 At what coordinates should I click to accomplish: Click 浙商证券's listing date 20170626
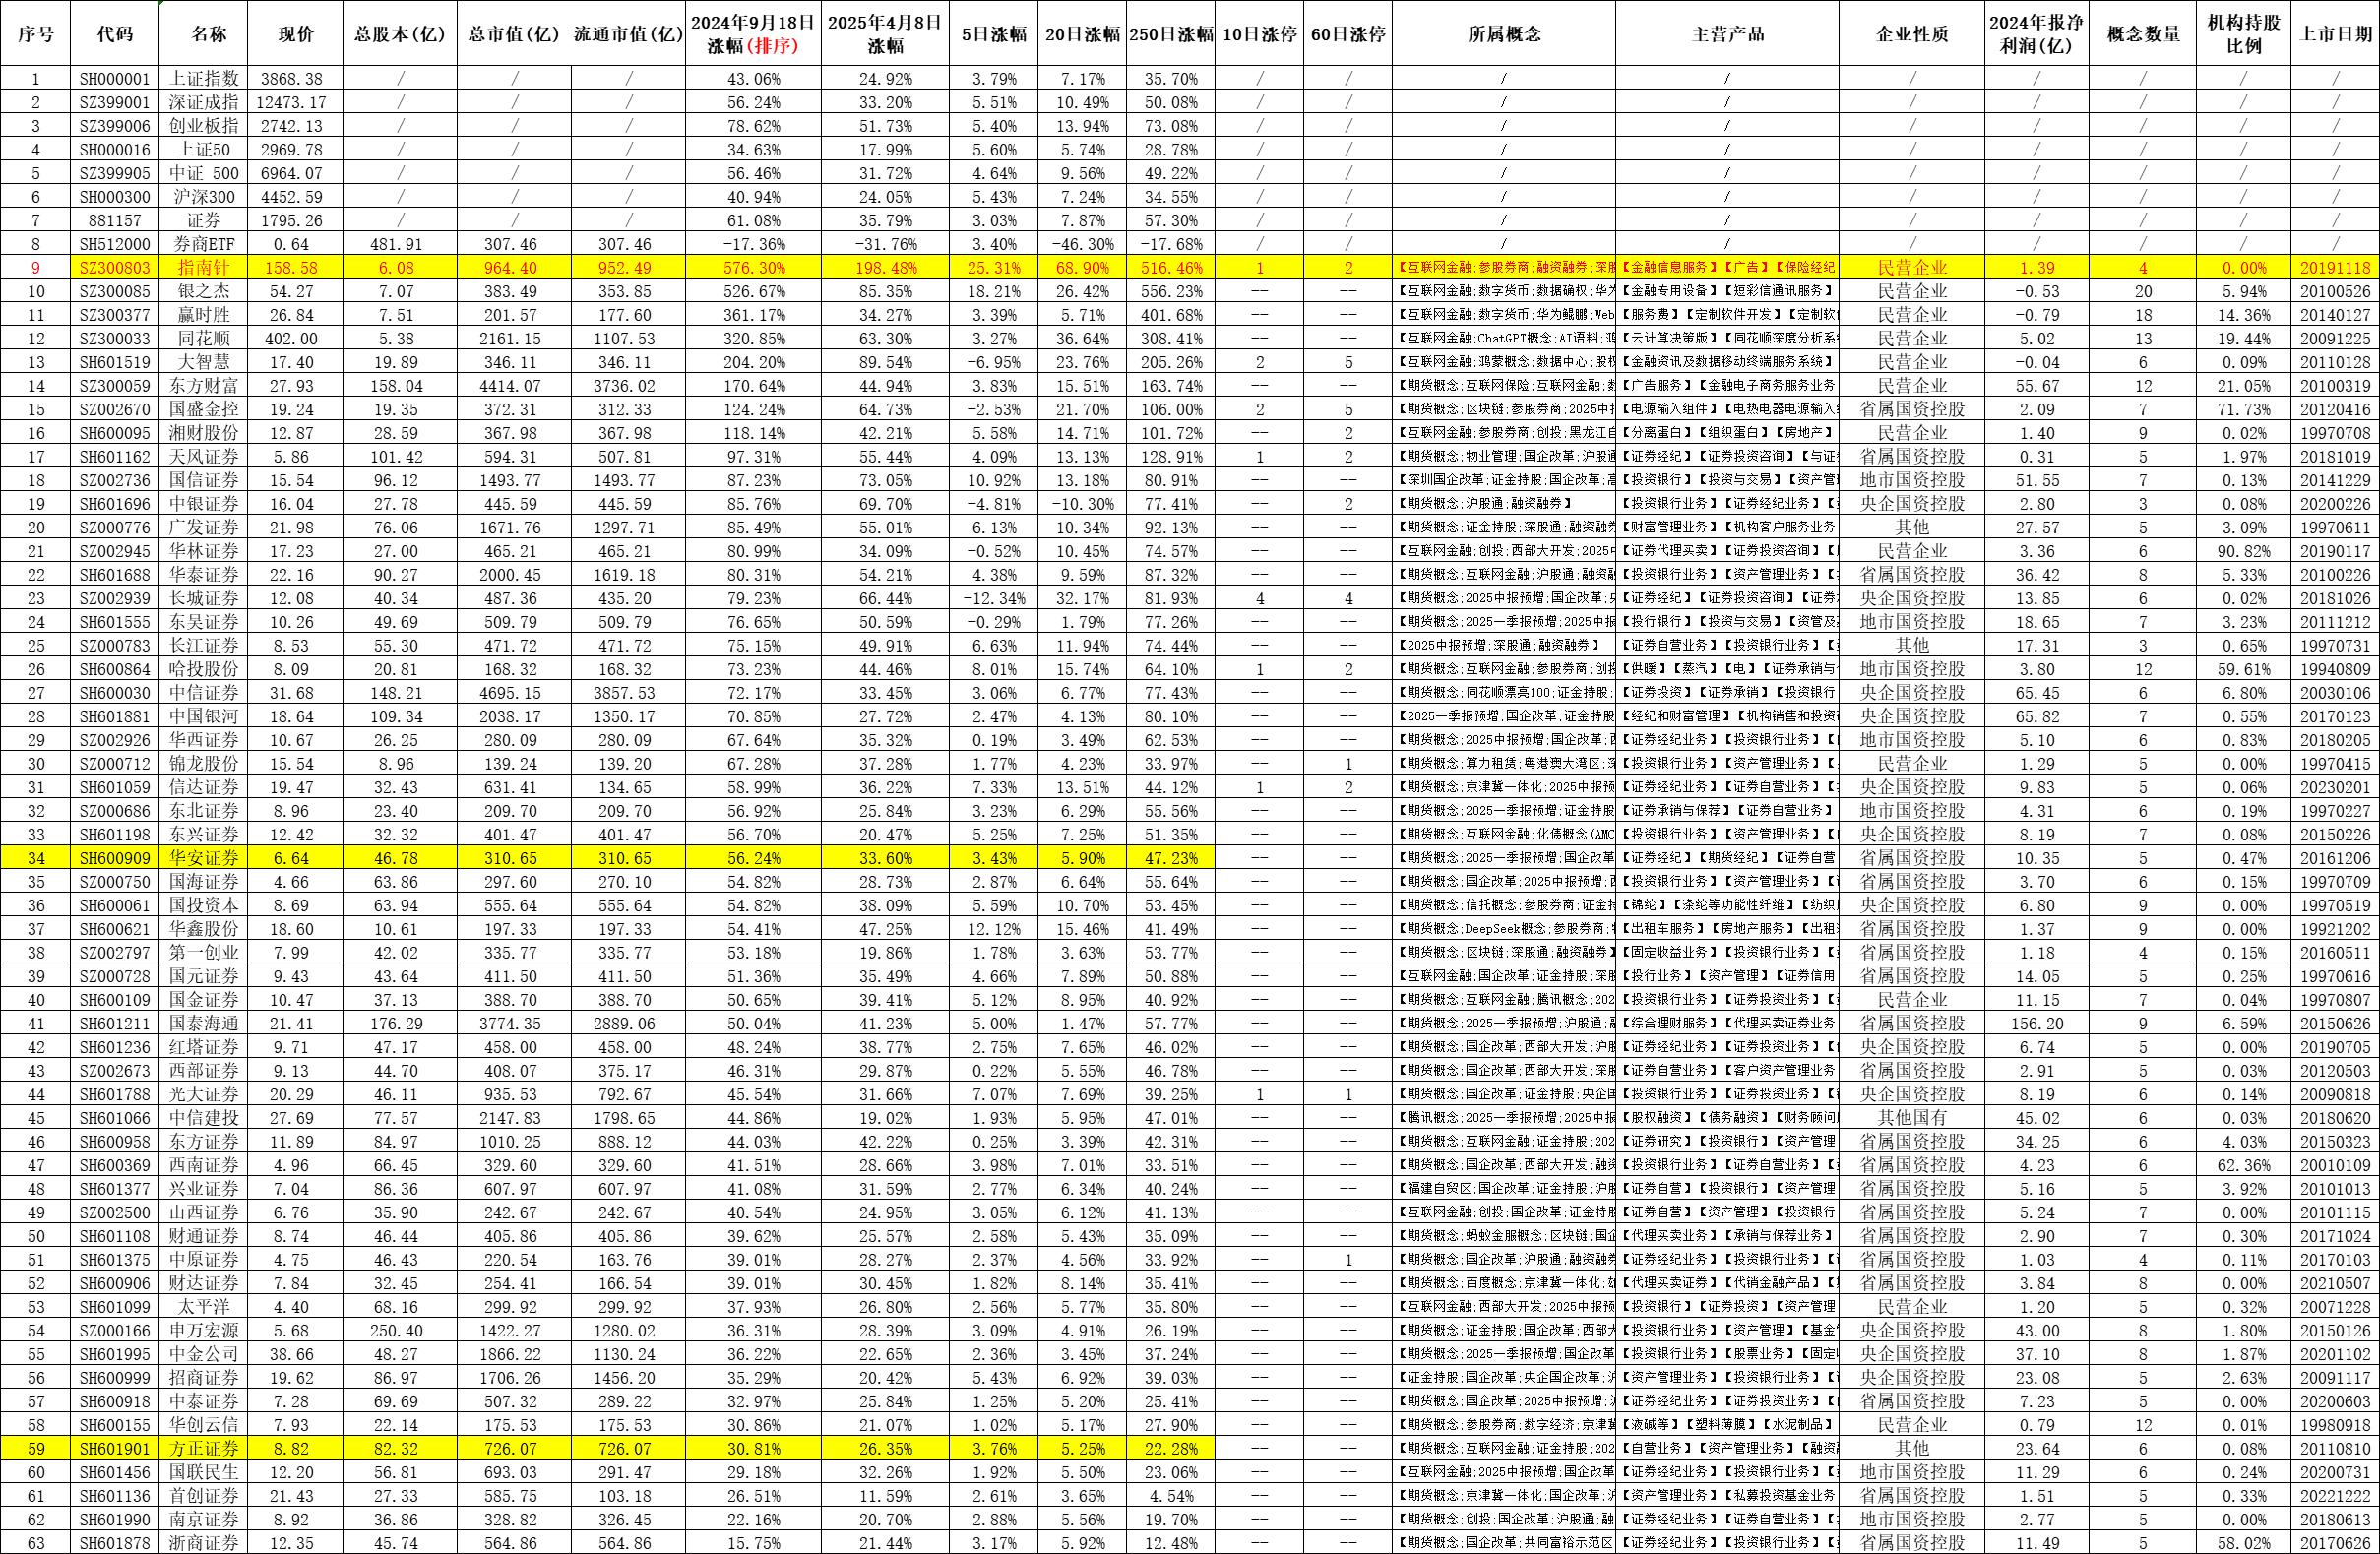pos(2335,1543)
